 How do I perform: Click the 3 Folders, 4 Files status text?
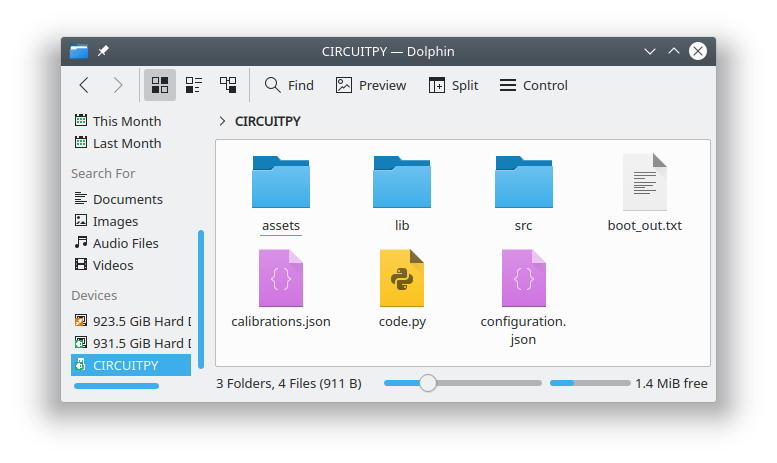coord(289,384)
